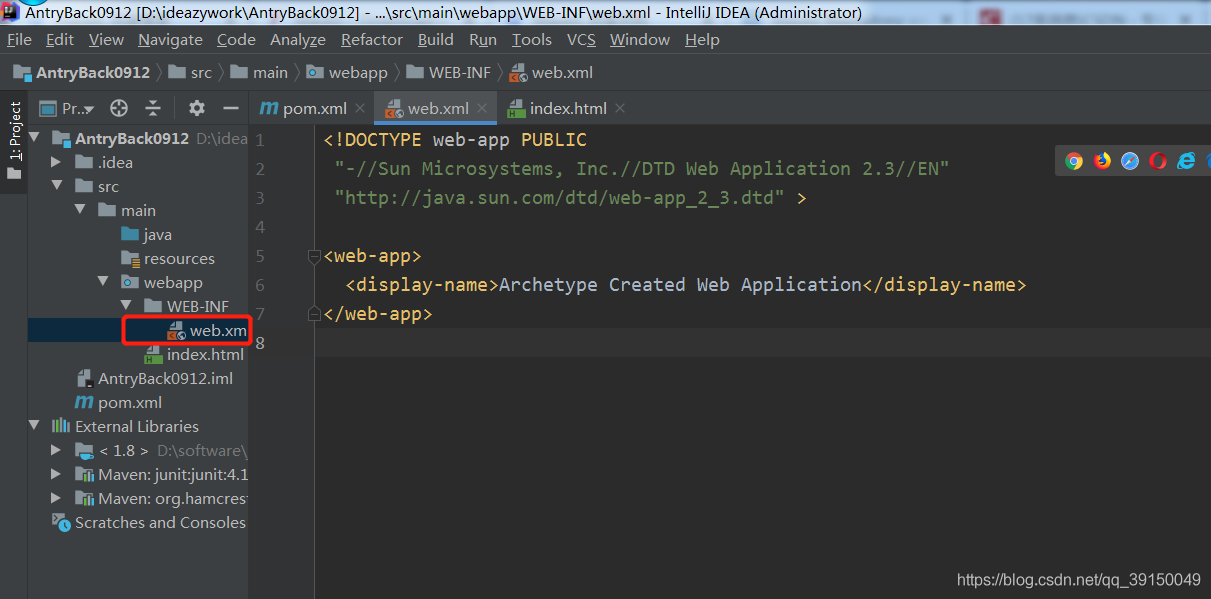Open page in Safari browser icon
The width and height of the screenshot is (1211, 599).
[1130, 161]
